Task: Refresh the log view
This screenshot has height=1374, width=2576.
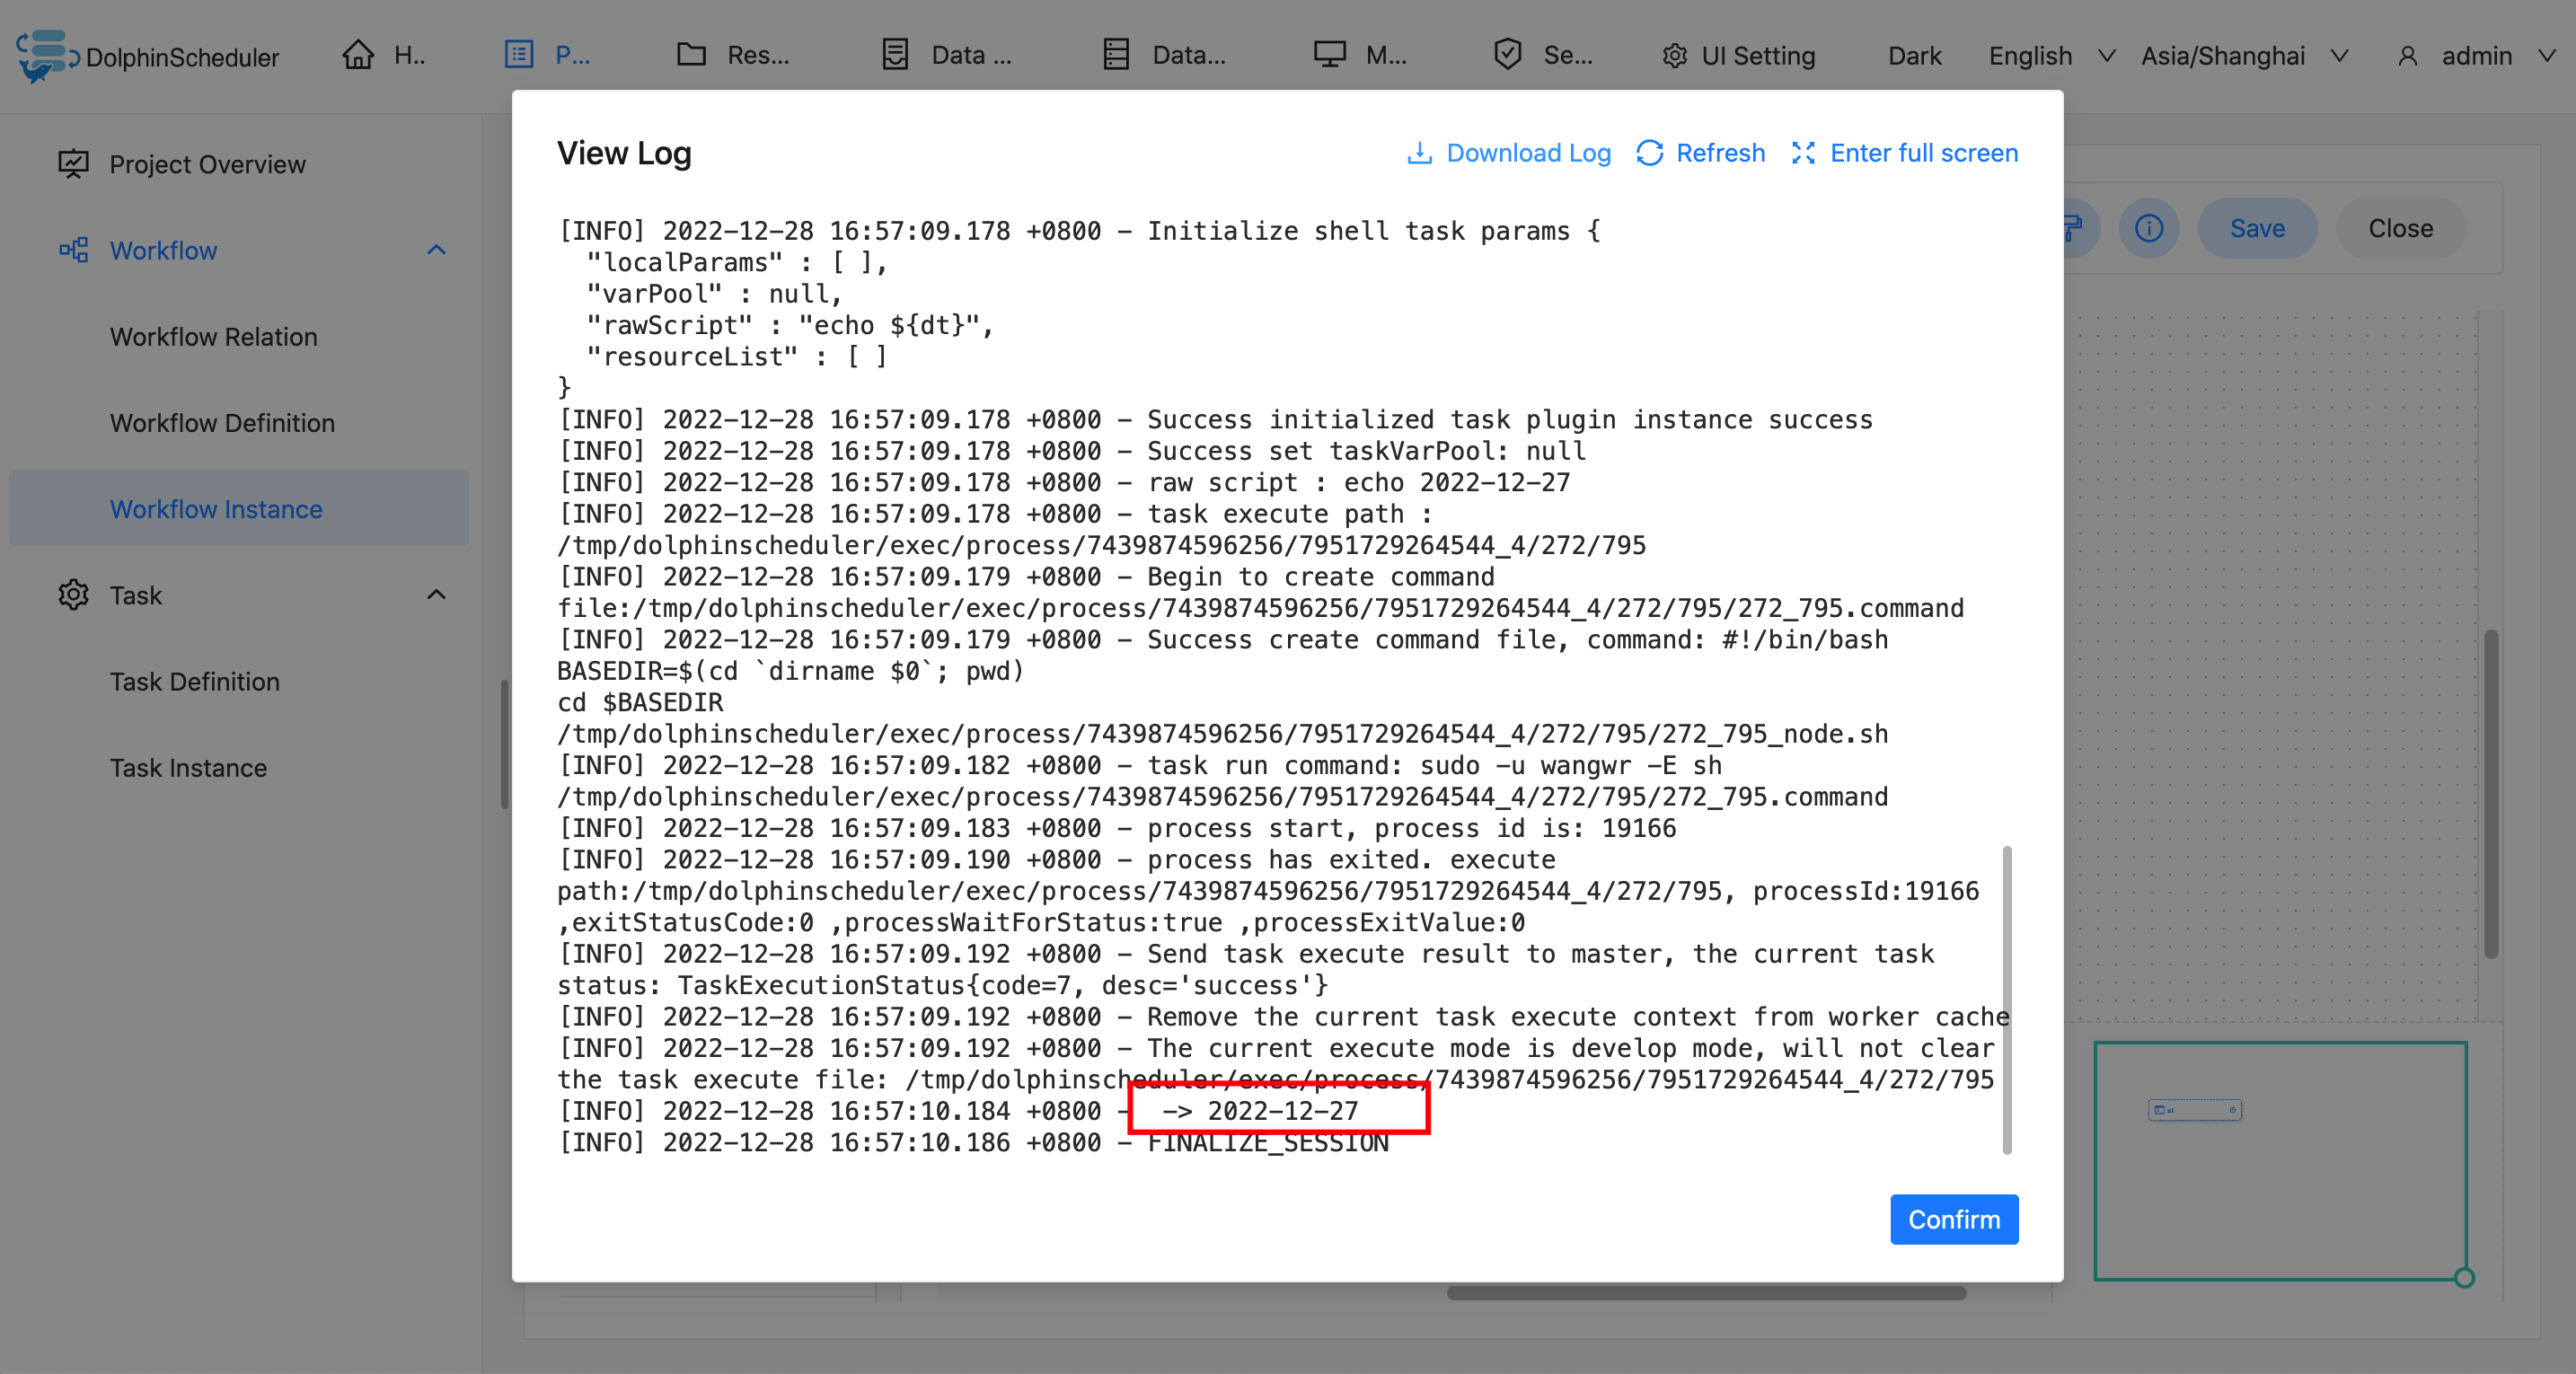Action: tap(1699, 153)
